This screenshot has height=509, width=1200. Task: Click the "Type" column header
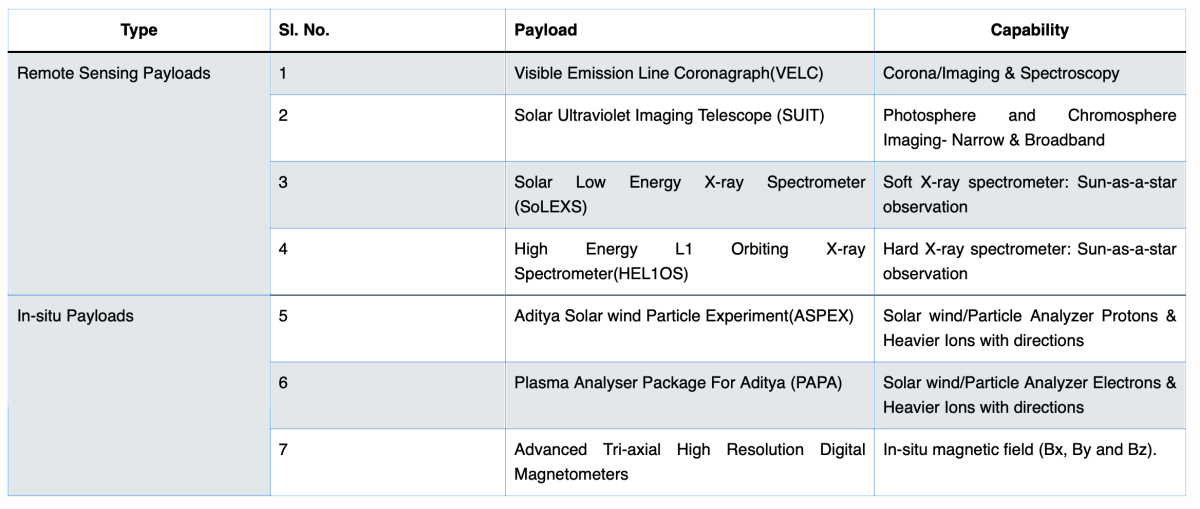pyautogui.click(x=139, y=30)
